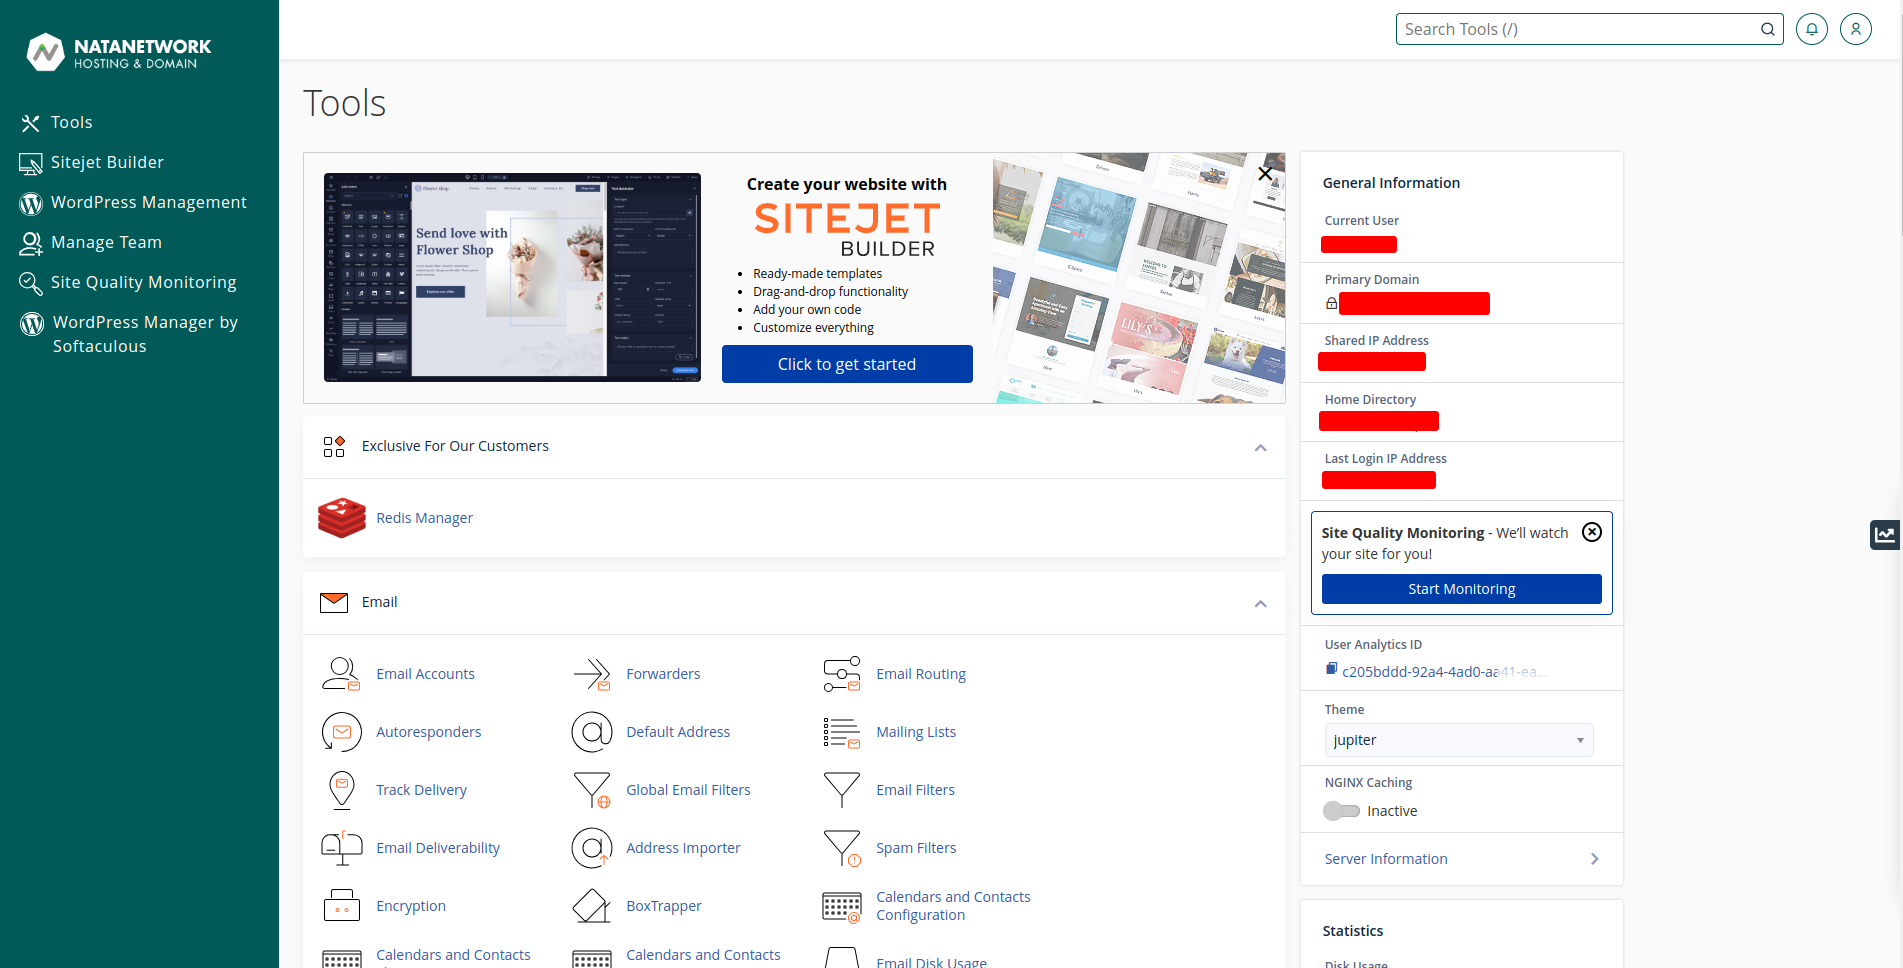This screenshot has height=968, width=1903.
Task: Open the BoxTrapper icon
Action: tap(591, 906)
